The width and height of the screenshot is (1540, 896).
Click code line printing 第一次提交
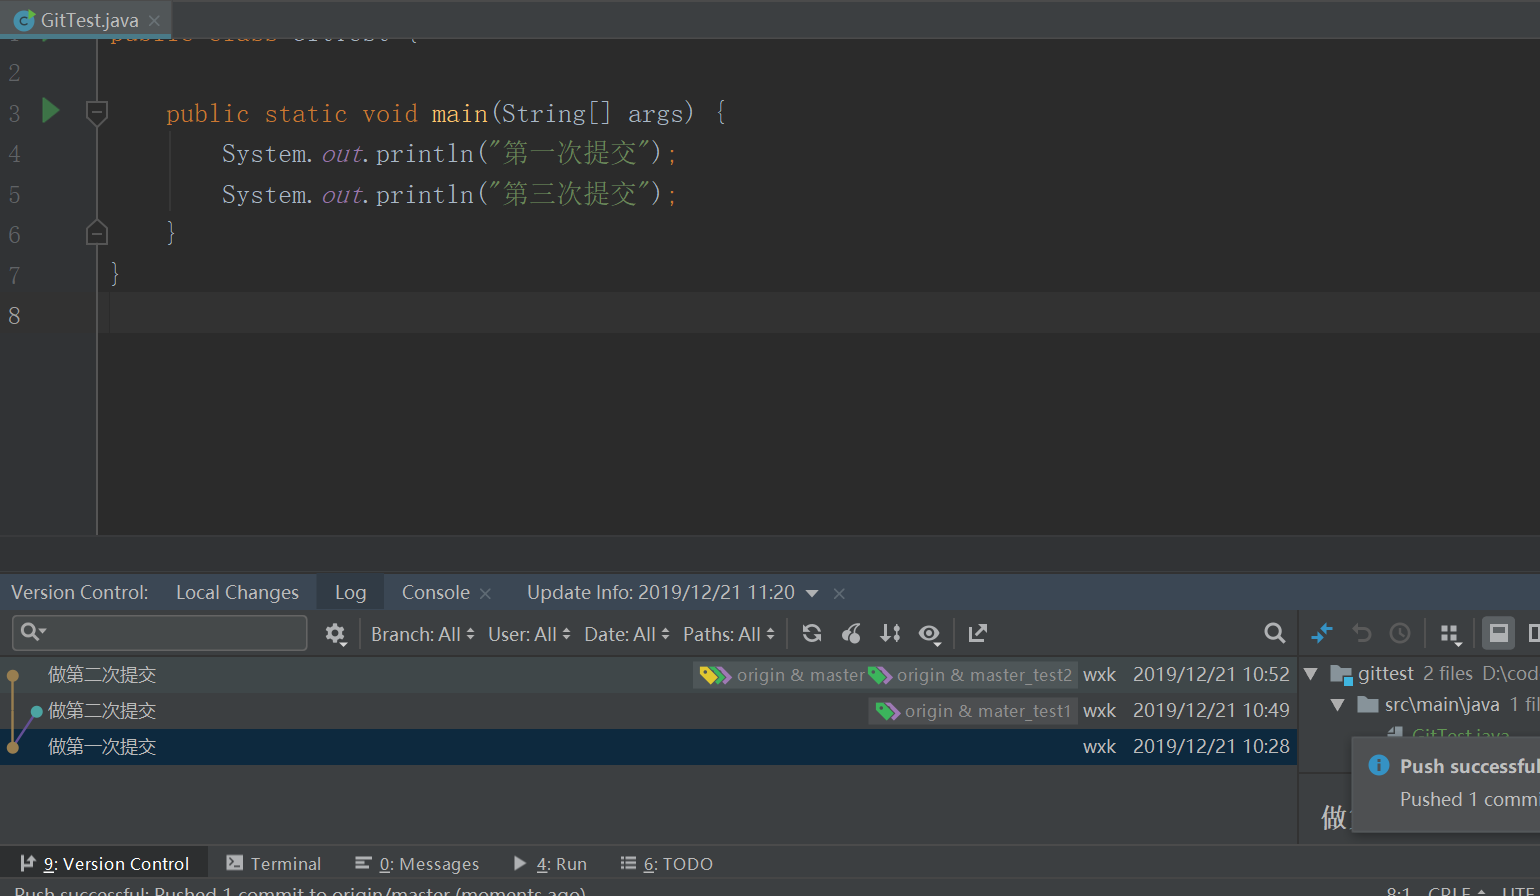pos(449,154)
